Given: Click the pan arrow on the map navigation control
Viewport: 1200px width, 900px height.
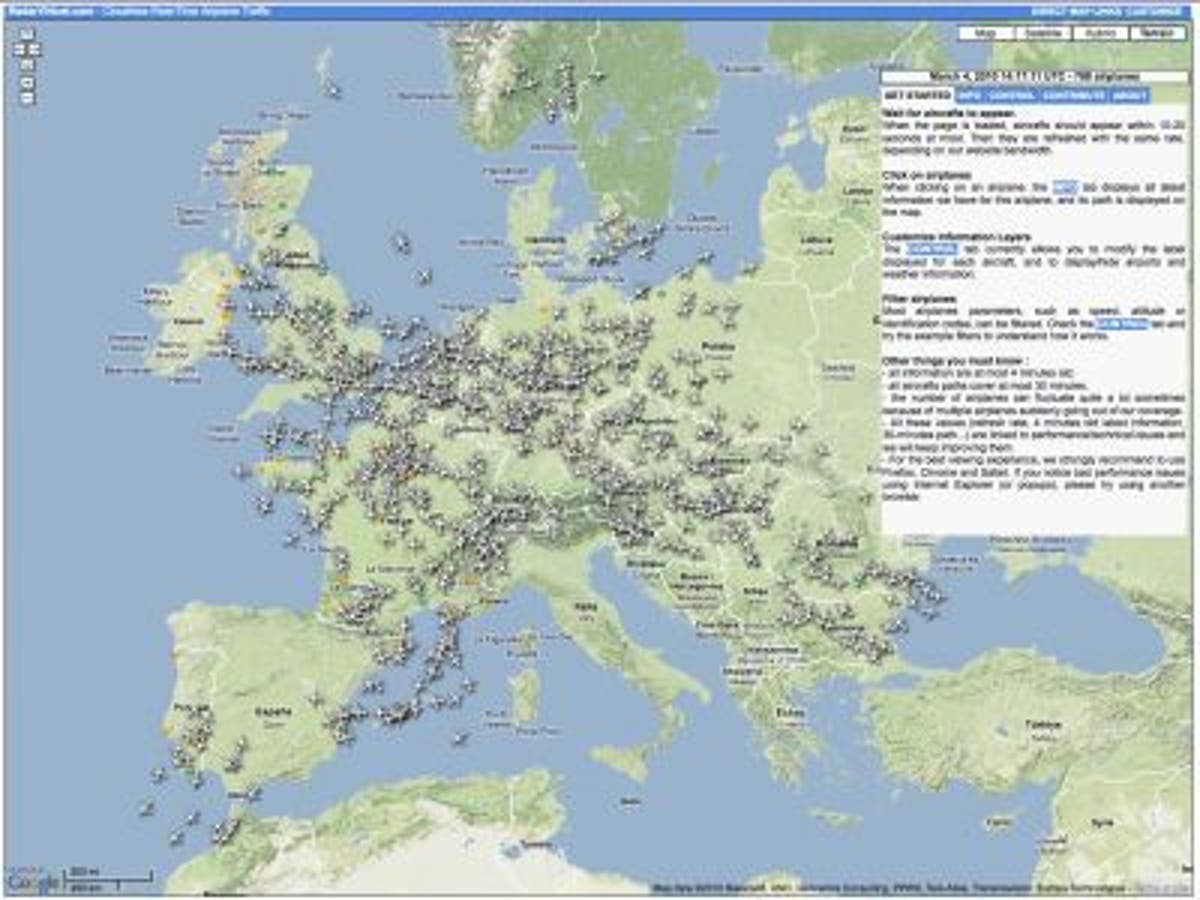Looking at the screenshot, I should [x=26, y=33].
